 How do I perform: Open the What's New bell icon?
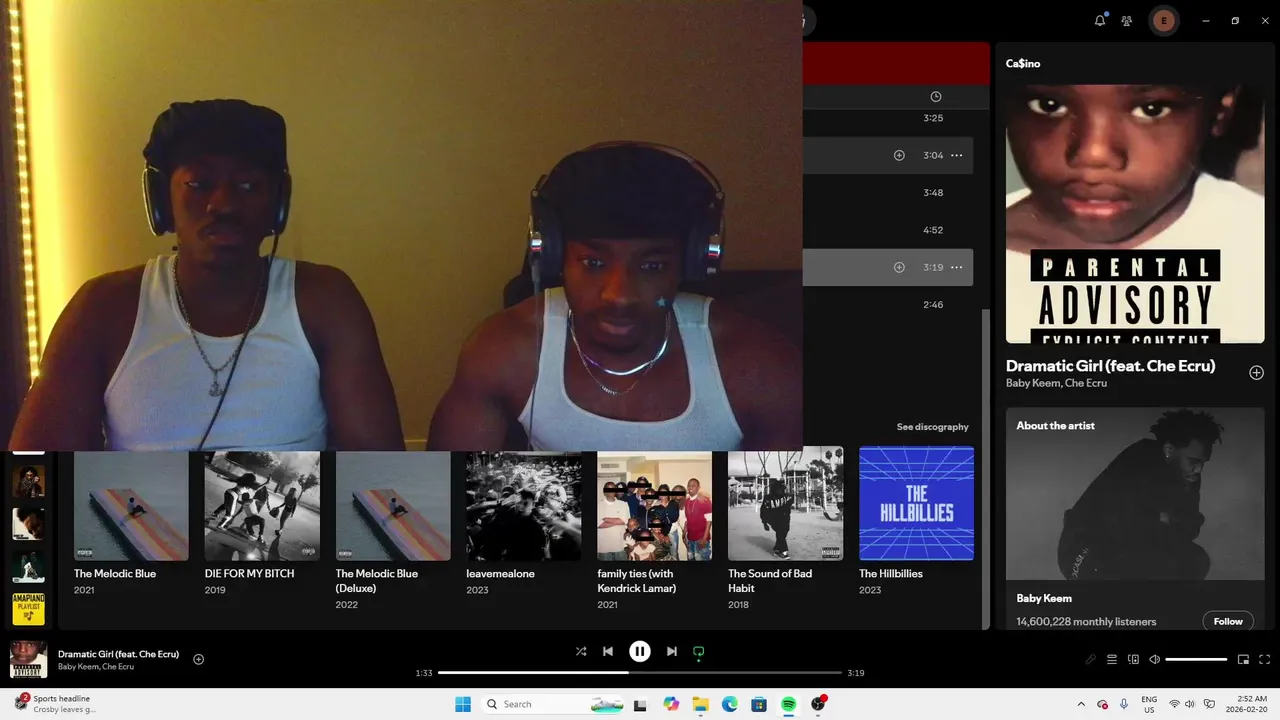pos(1100,20)
